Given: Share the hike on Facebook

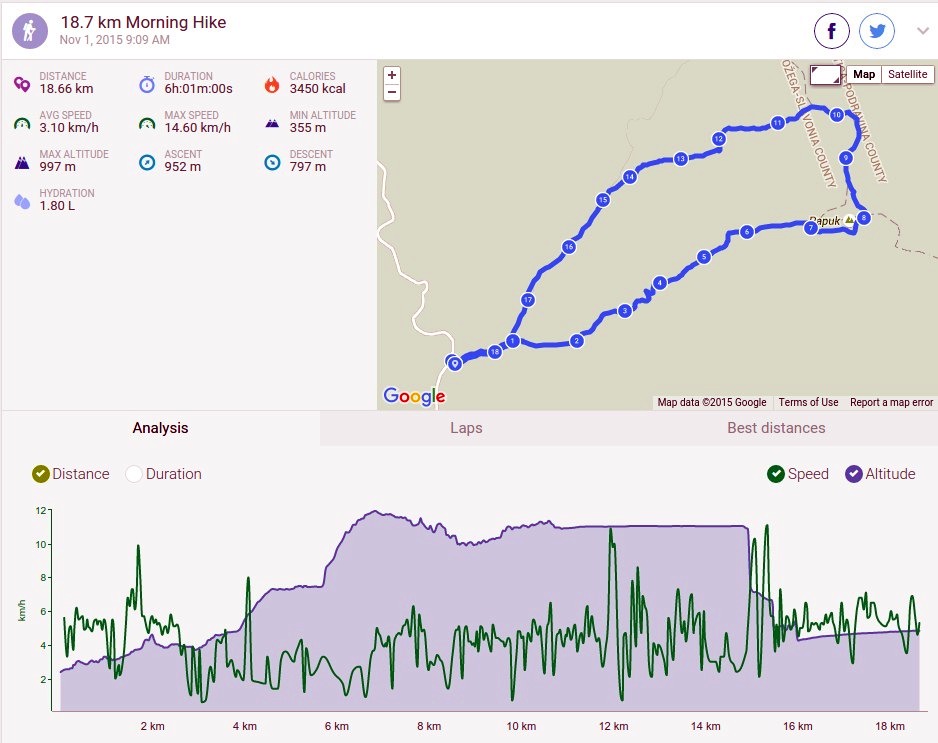Looking at the screenshot, I should point(832,31).
